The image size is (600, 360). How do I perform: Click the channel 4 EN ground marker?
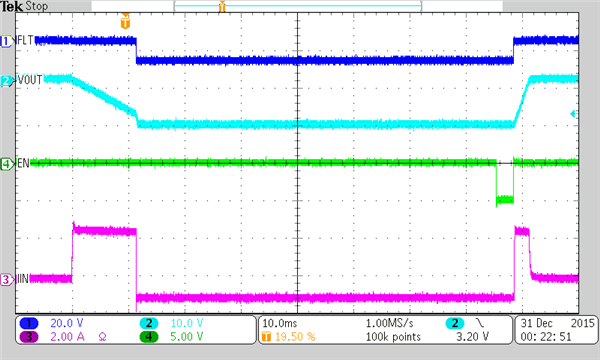(x=7, y=164)
